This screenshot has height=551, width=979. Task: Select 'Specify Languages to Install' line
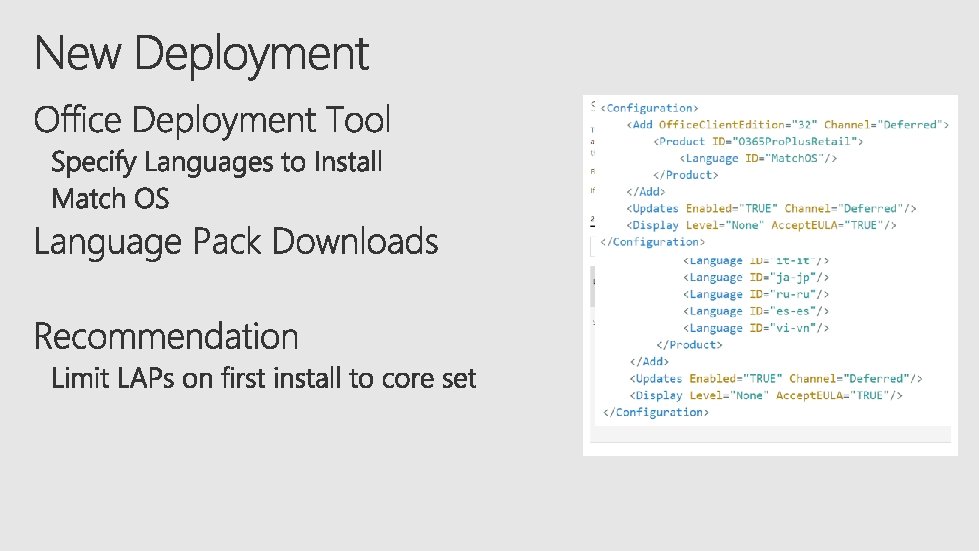point(217,162)
